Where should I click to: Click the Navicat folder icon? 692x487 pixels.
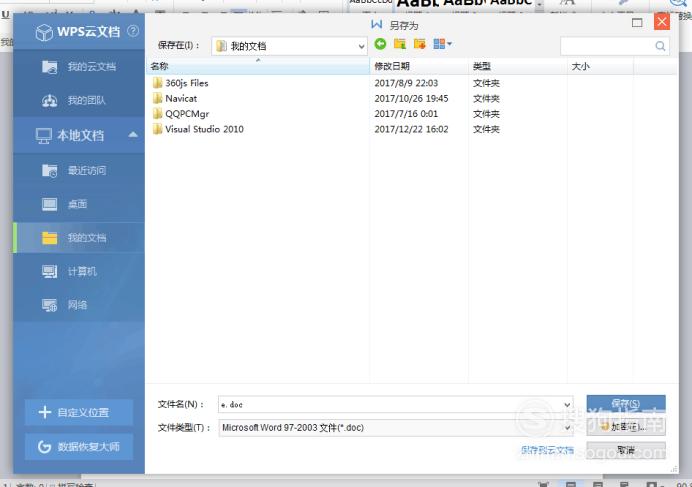[158, 98]
